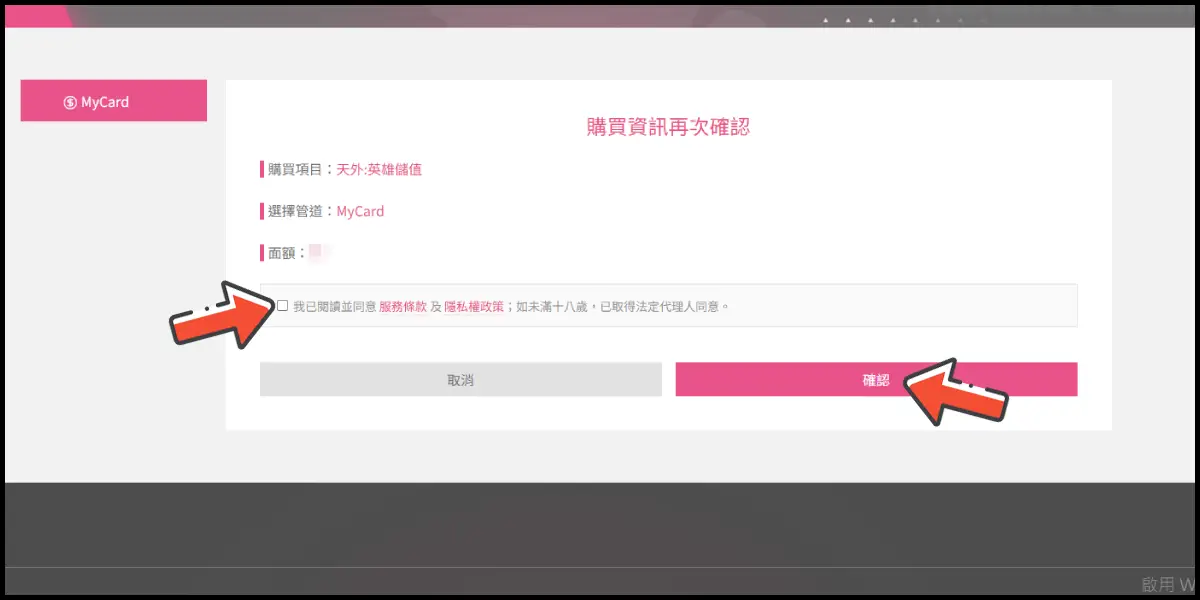The height and width of the screenshot is (600, 1200).
Task: Click the pink bar marker beside 購買項目
Action: [262, 169]
